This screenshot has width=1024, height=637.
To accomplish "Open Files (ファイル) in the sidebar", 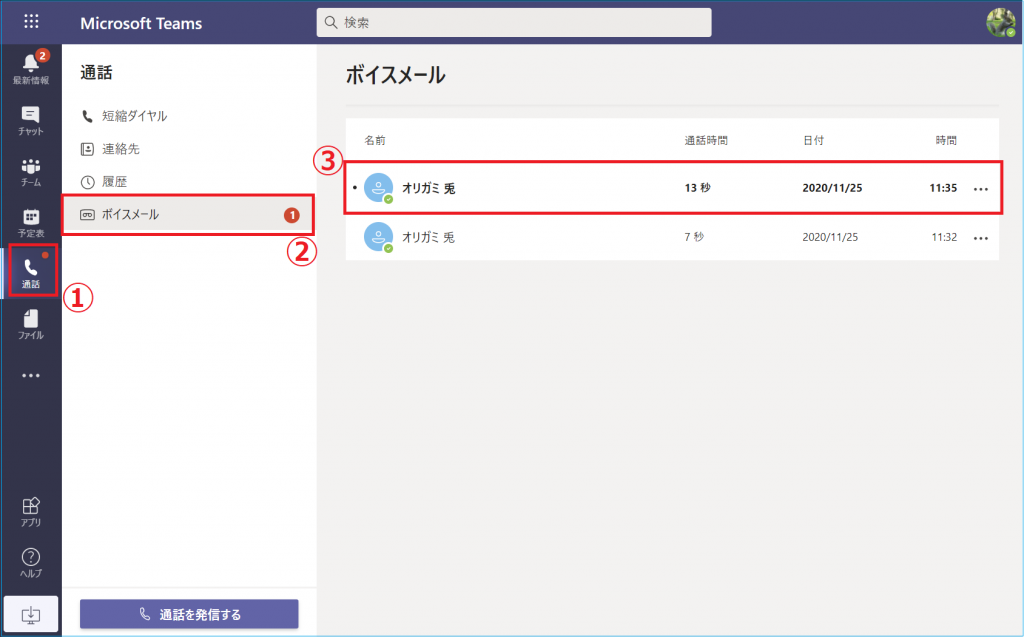I will point(31,325).
